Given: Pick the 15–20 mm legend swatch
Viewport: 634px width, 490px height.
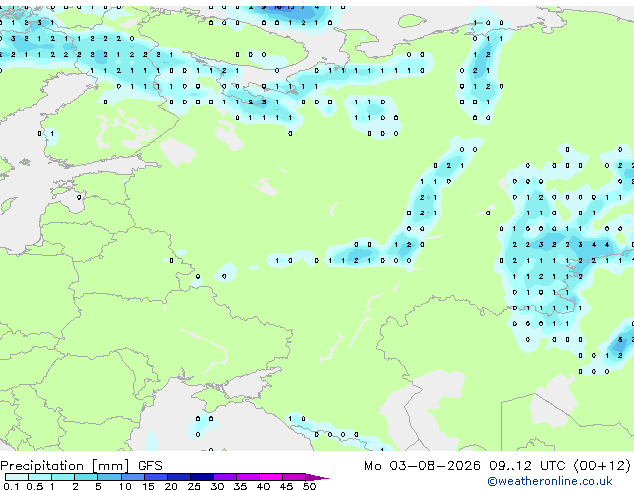Looking at the screenshot, I should tap(156, 477).
